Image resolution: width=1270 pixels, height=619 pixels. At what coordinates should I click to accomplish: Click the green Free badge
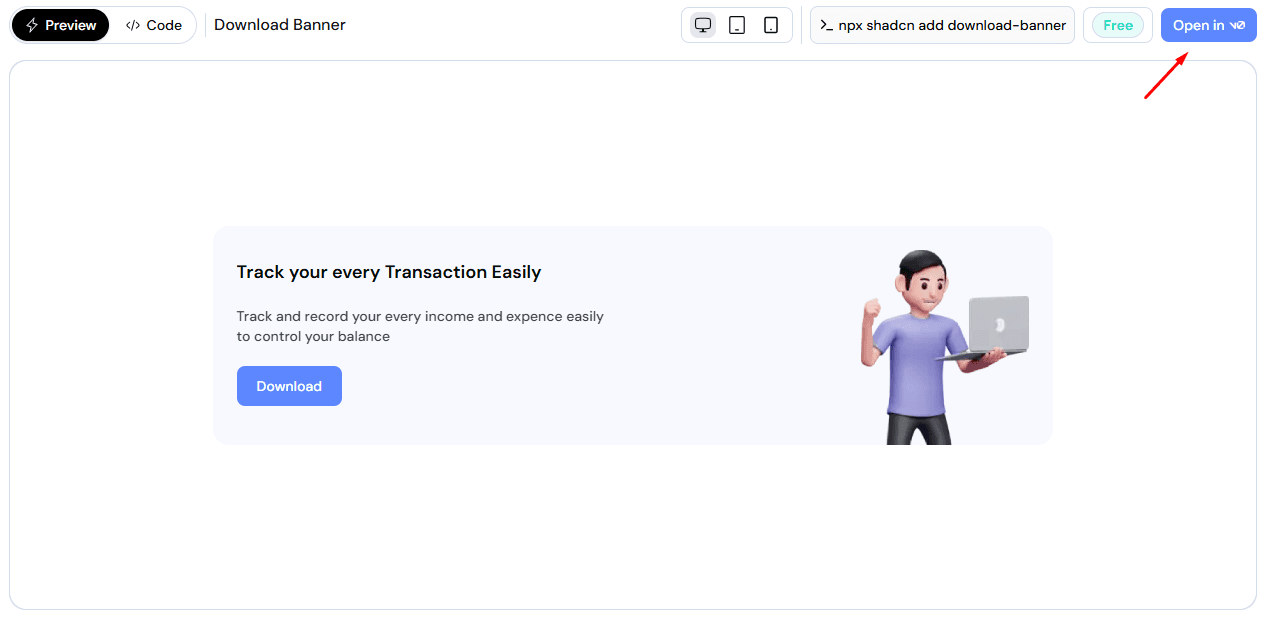click(1117, 25)
